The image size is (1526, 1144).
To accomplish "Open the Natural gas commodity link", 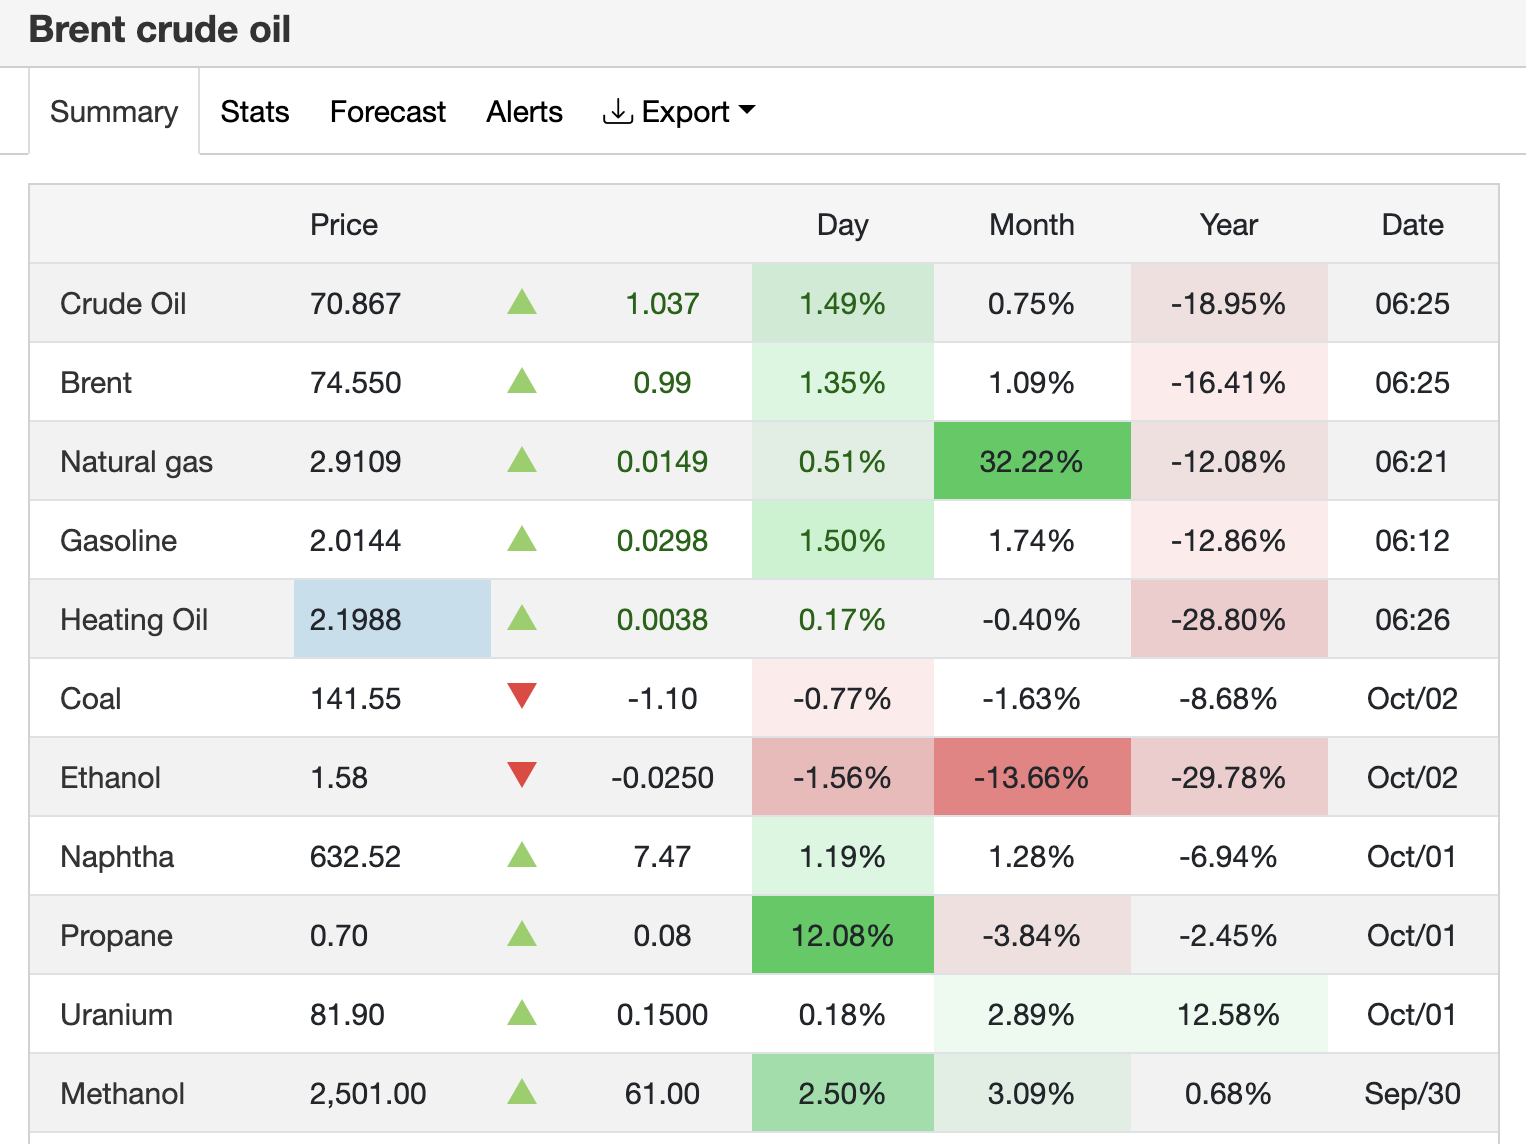I will [x=137, y=461].
